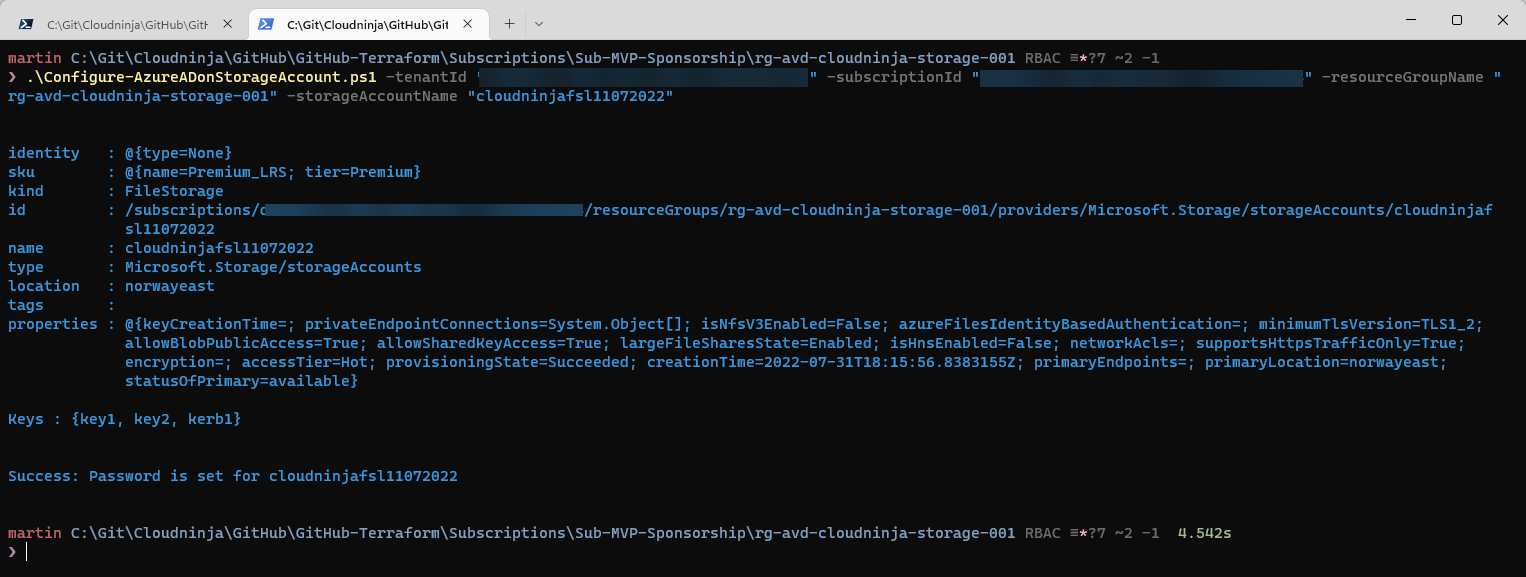Switch to the first inactive terminal tab
Viewport: 1526px width, 577px height.
[x=127, y=22]
